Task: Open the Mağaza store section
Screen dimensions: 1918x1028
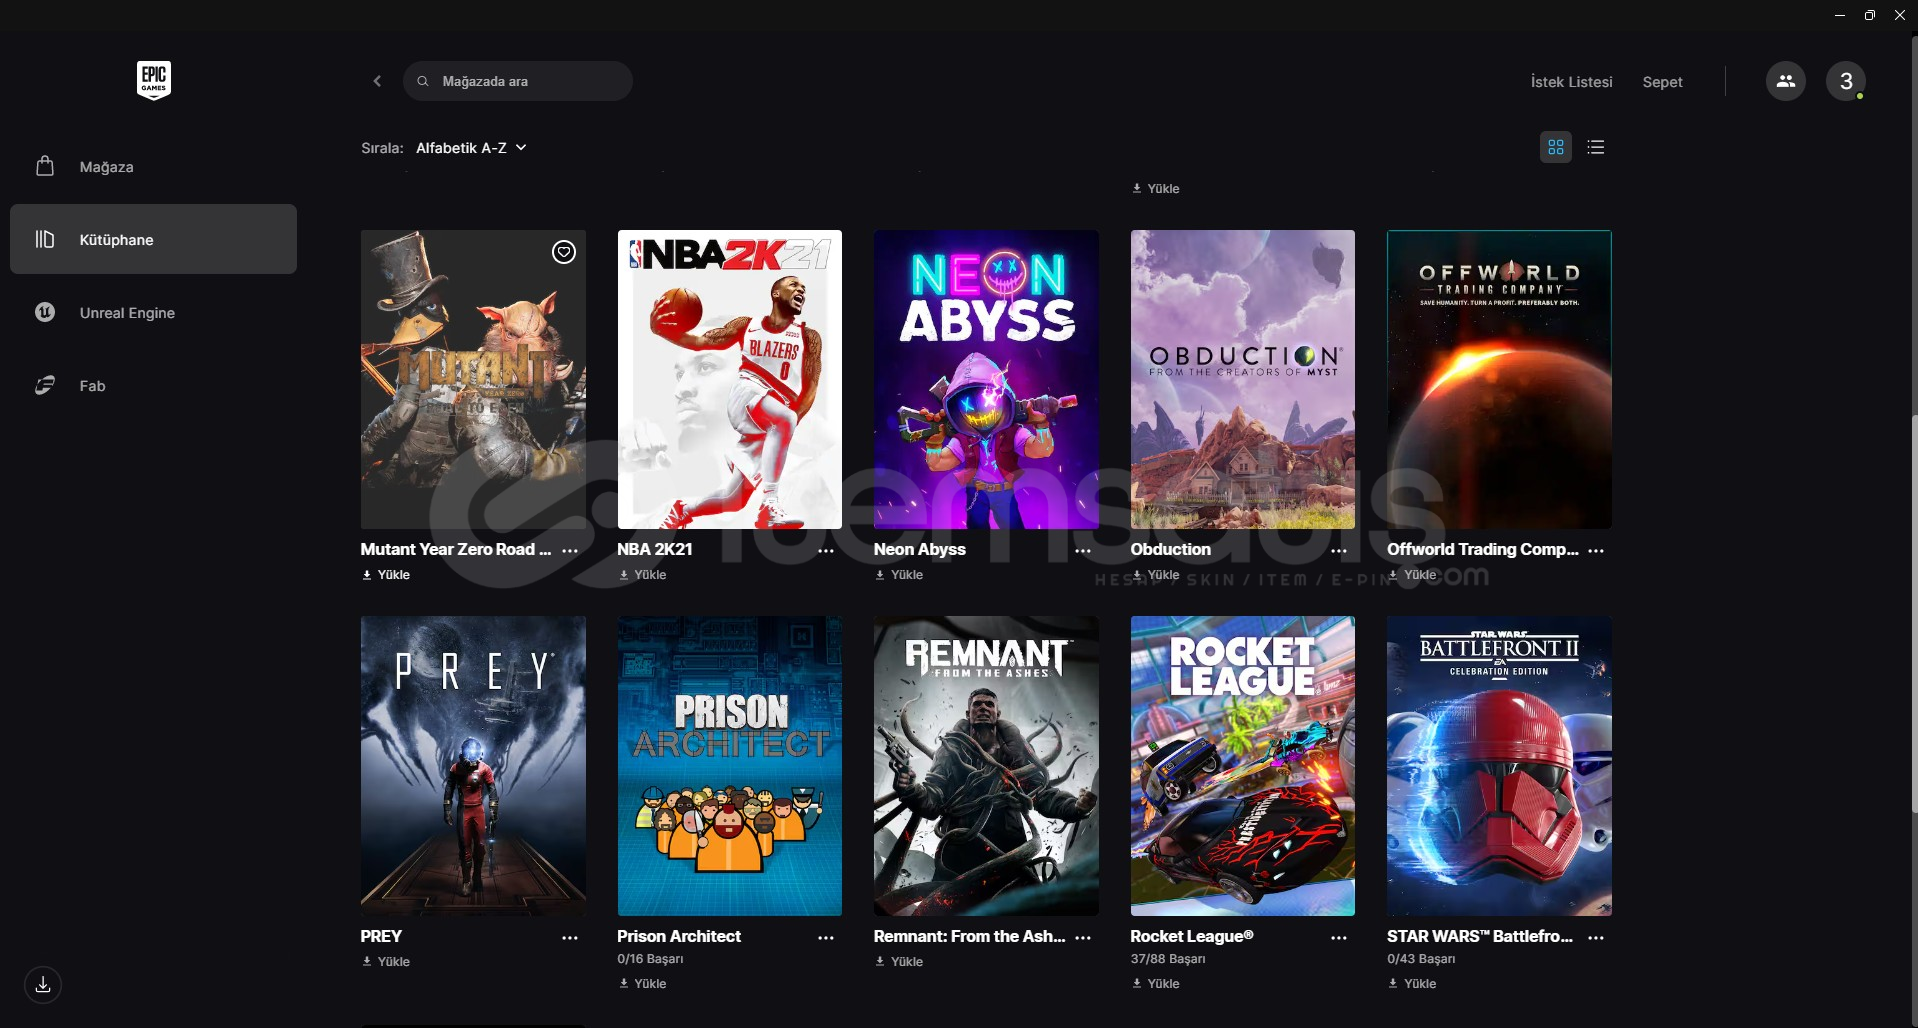Action: (153, 166)
